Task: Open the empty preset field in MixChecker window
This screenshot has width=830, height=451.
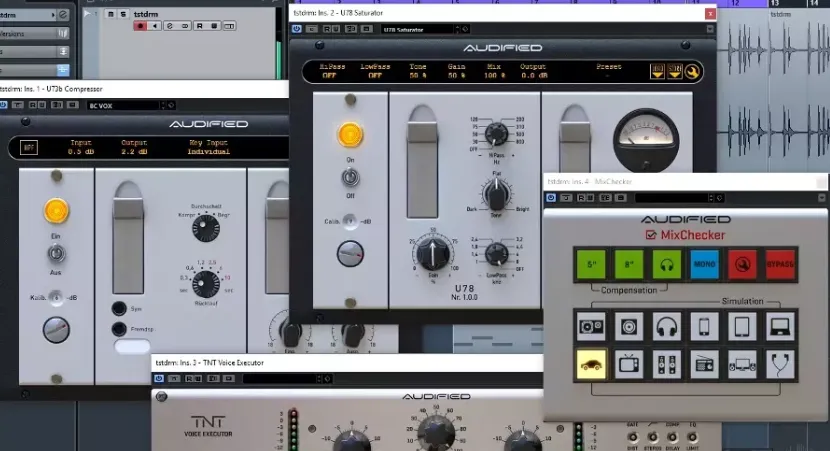Action: coord(674,198)
